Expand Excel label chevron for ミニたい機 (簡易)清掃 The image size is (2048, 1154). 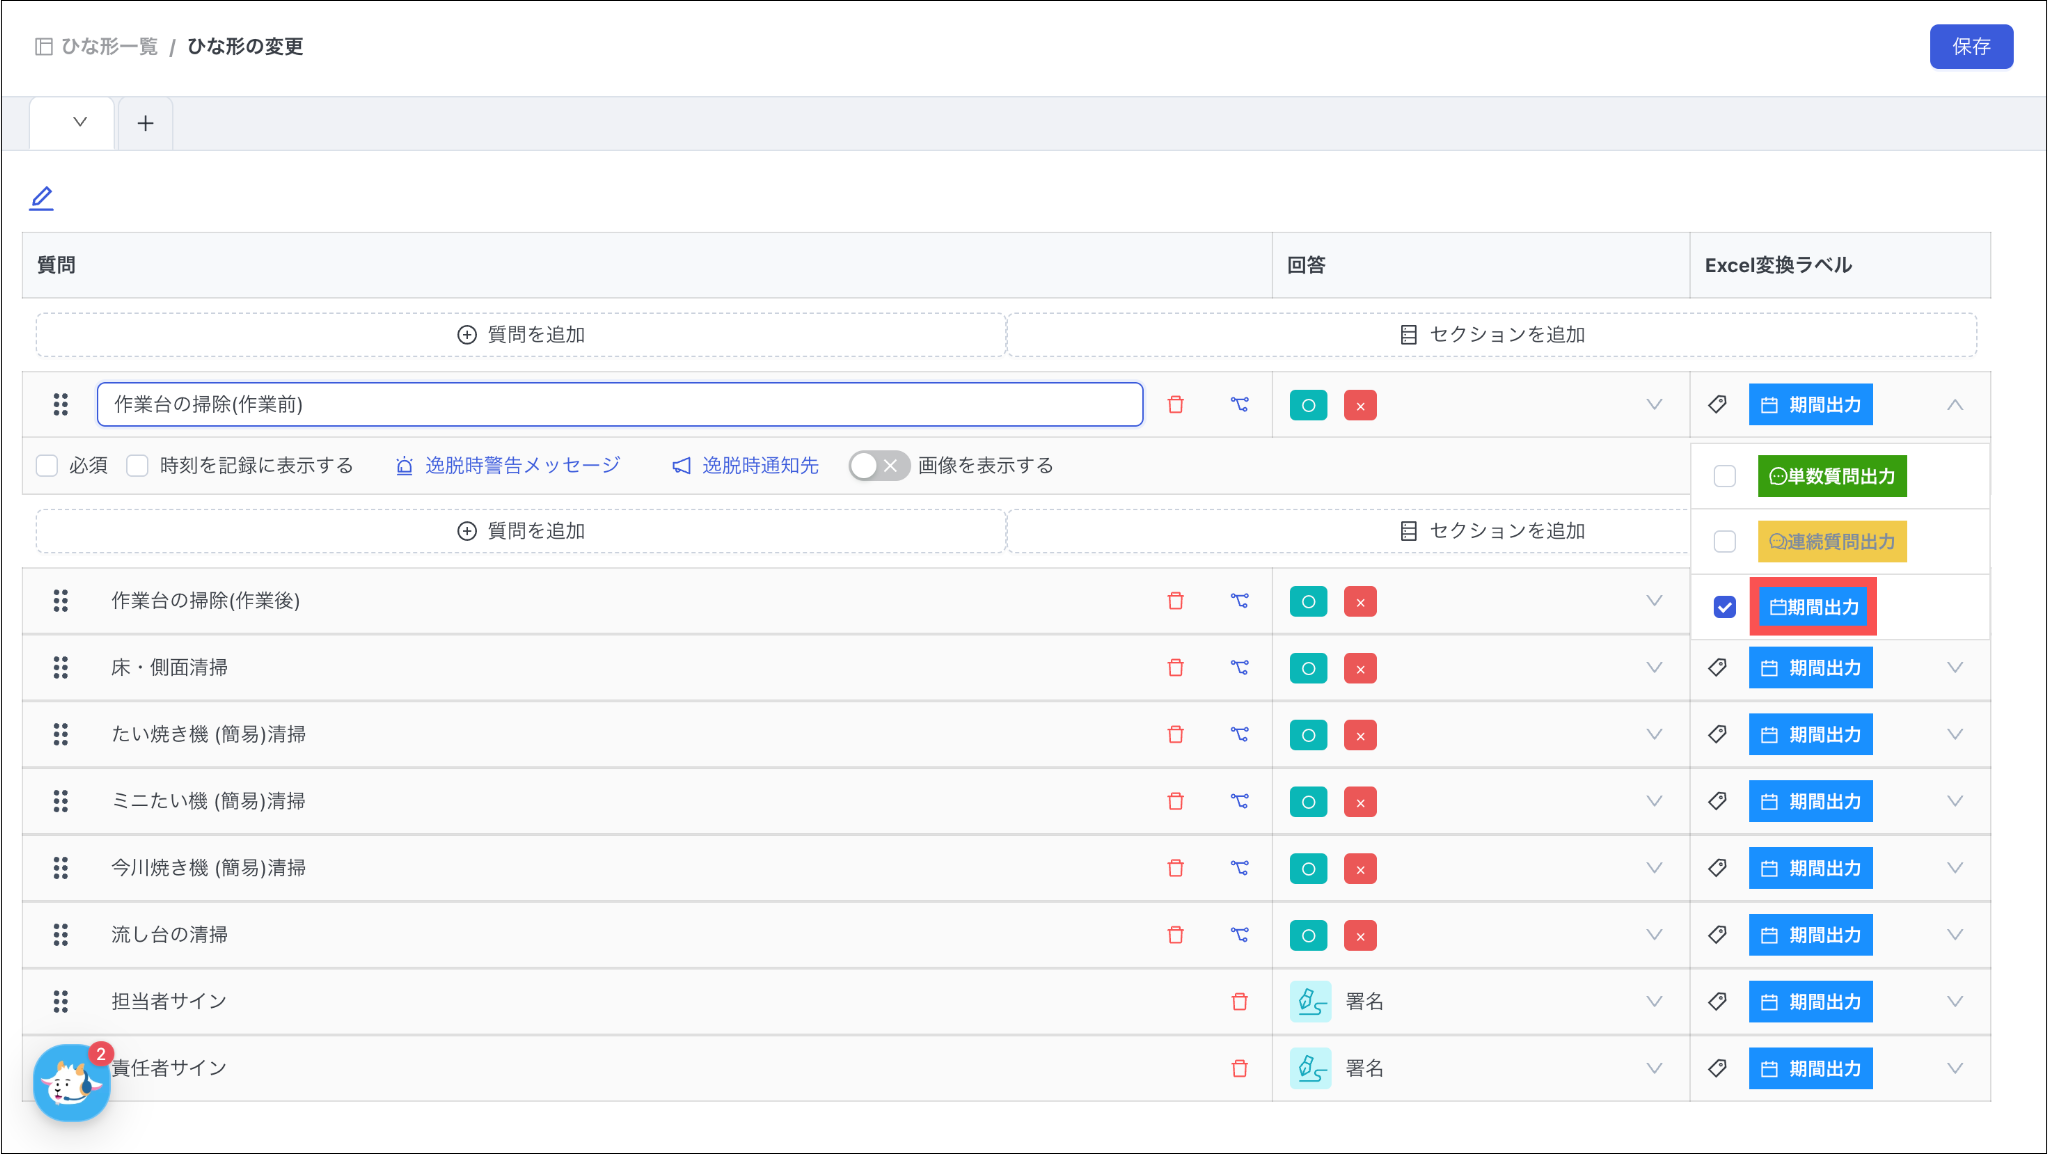pos(1955,802)
